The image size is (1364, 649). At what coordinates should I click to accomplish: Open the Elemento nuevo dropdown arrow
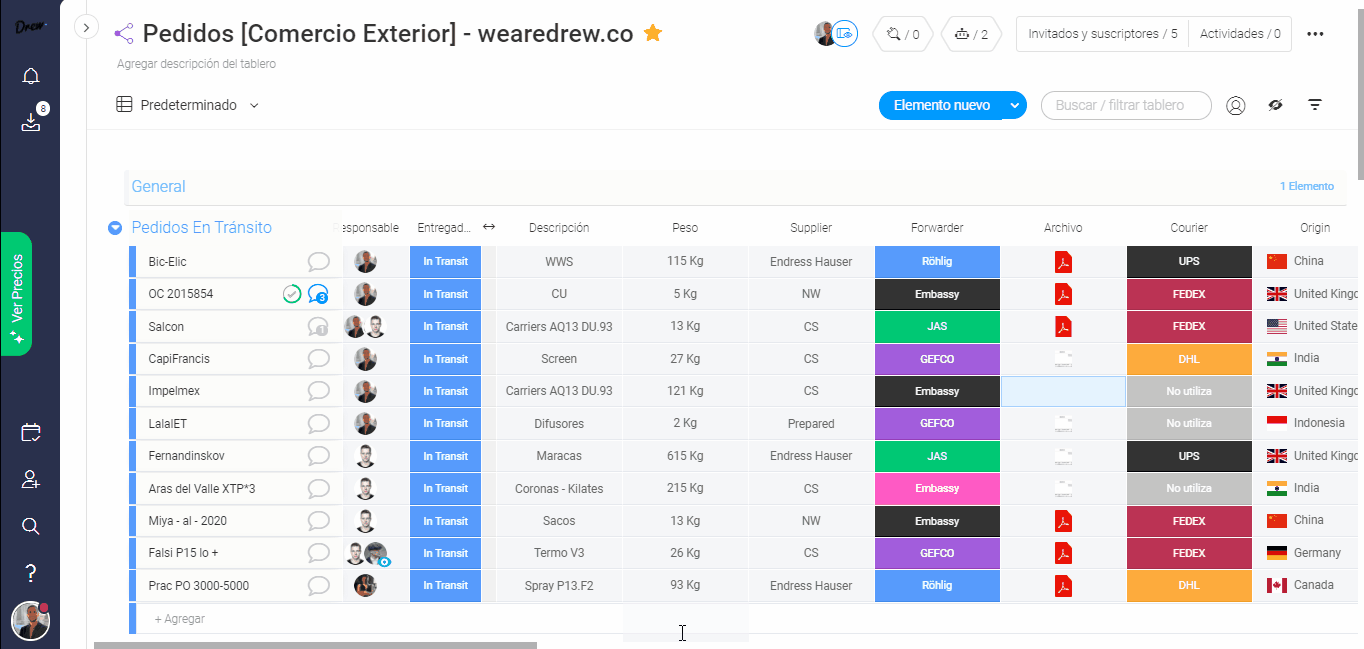click(1015, 105)
